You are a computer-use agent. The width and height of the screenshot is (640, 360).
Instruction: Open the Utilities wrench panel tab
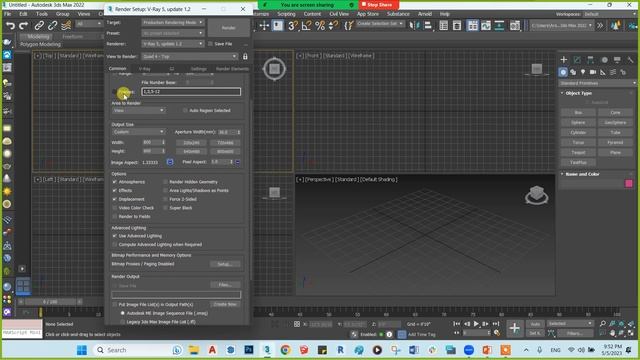click(630, 60)
